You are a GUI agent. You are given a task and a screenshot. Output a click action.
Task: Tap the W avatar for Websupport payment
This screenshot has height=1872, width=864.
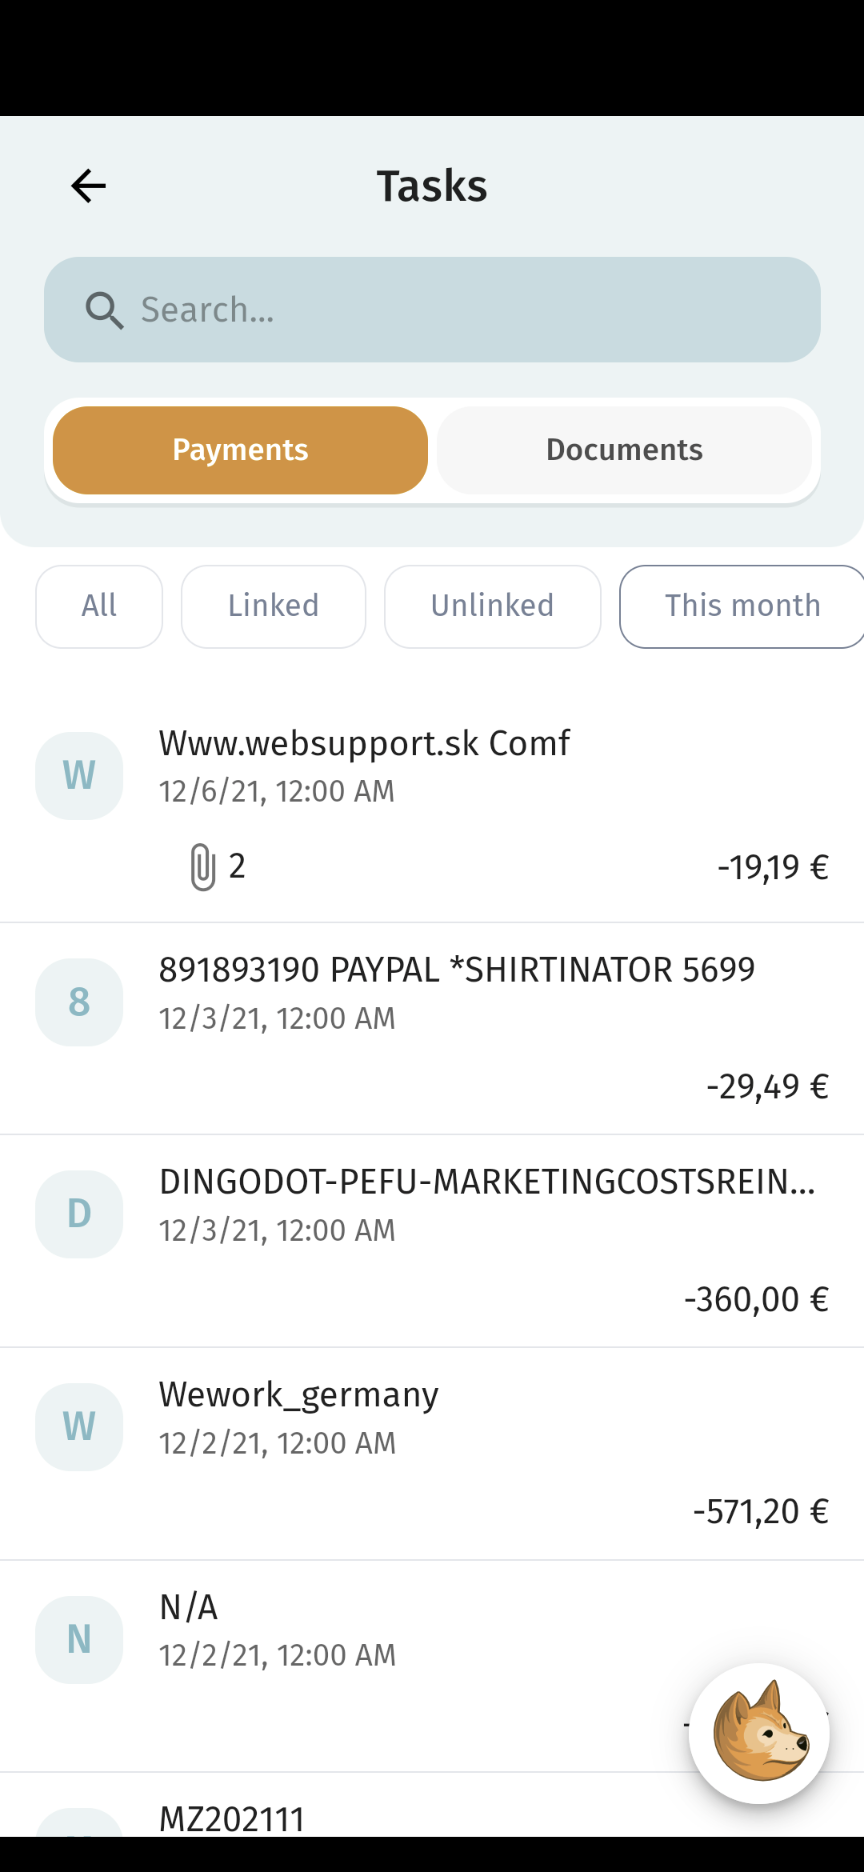(x=79, y=776)
